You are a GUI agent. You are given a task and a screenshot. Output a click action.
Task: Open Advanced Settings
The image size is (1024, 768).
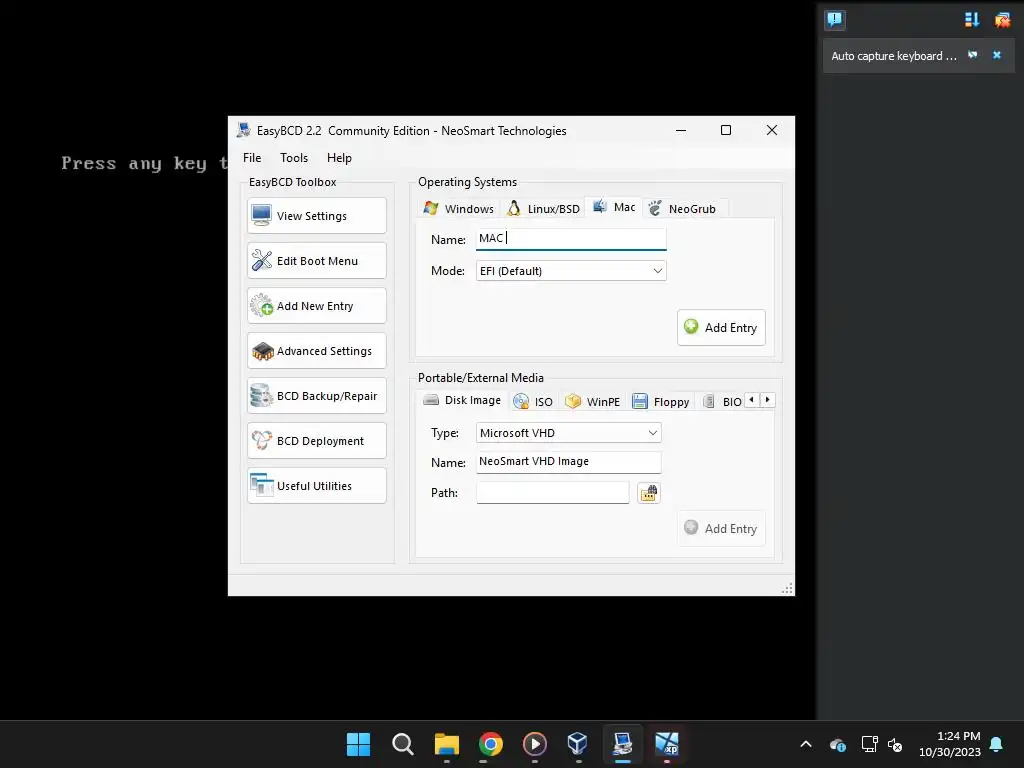tap(317, 351)
